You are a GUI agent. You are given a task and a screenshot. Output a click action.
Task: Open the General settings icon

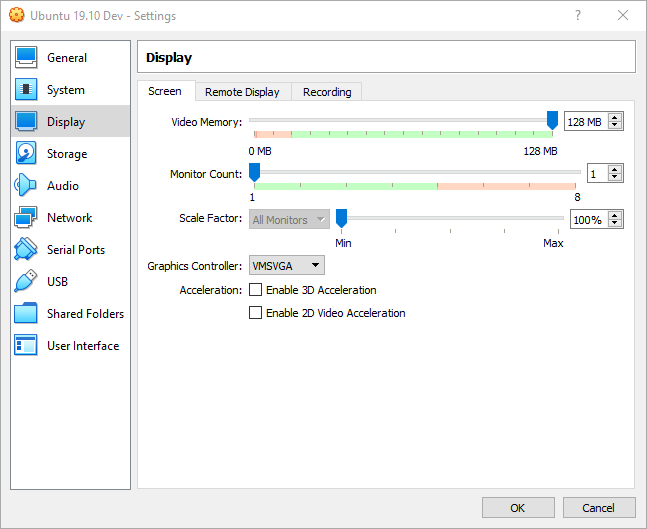coord(26,57)
